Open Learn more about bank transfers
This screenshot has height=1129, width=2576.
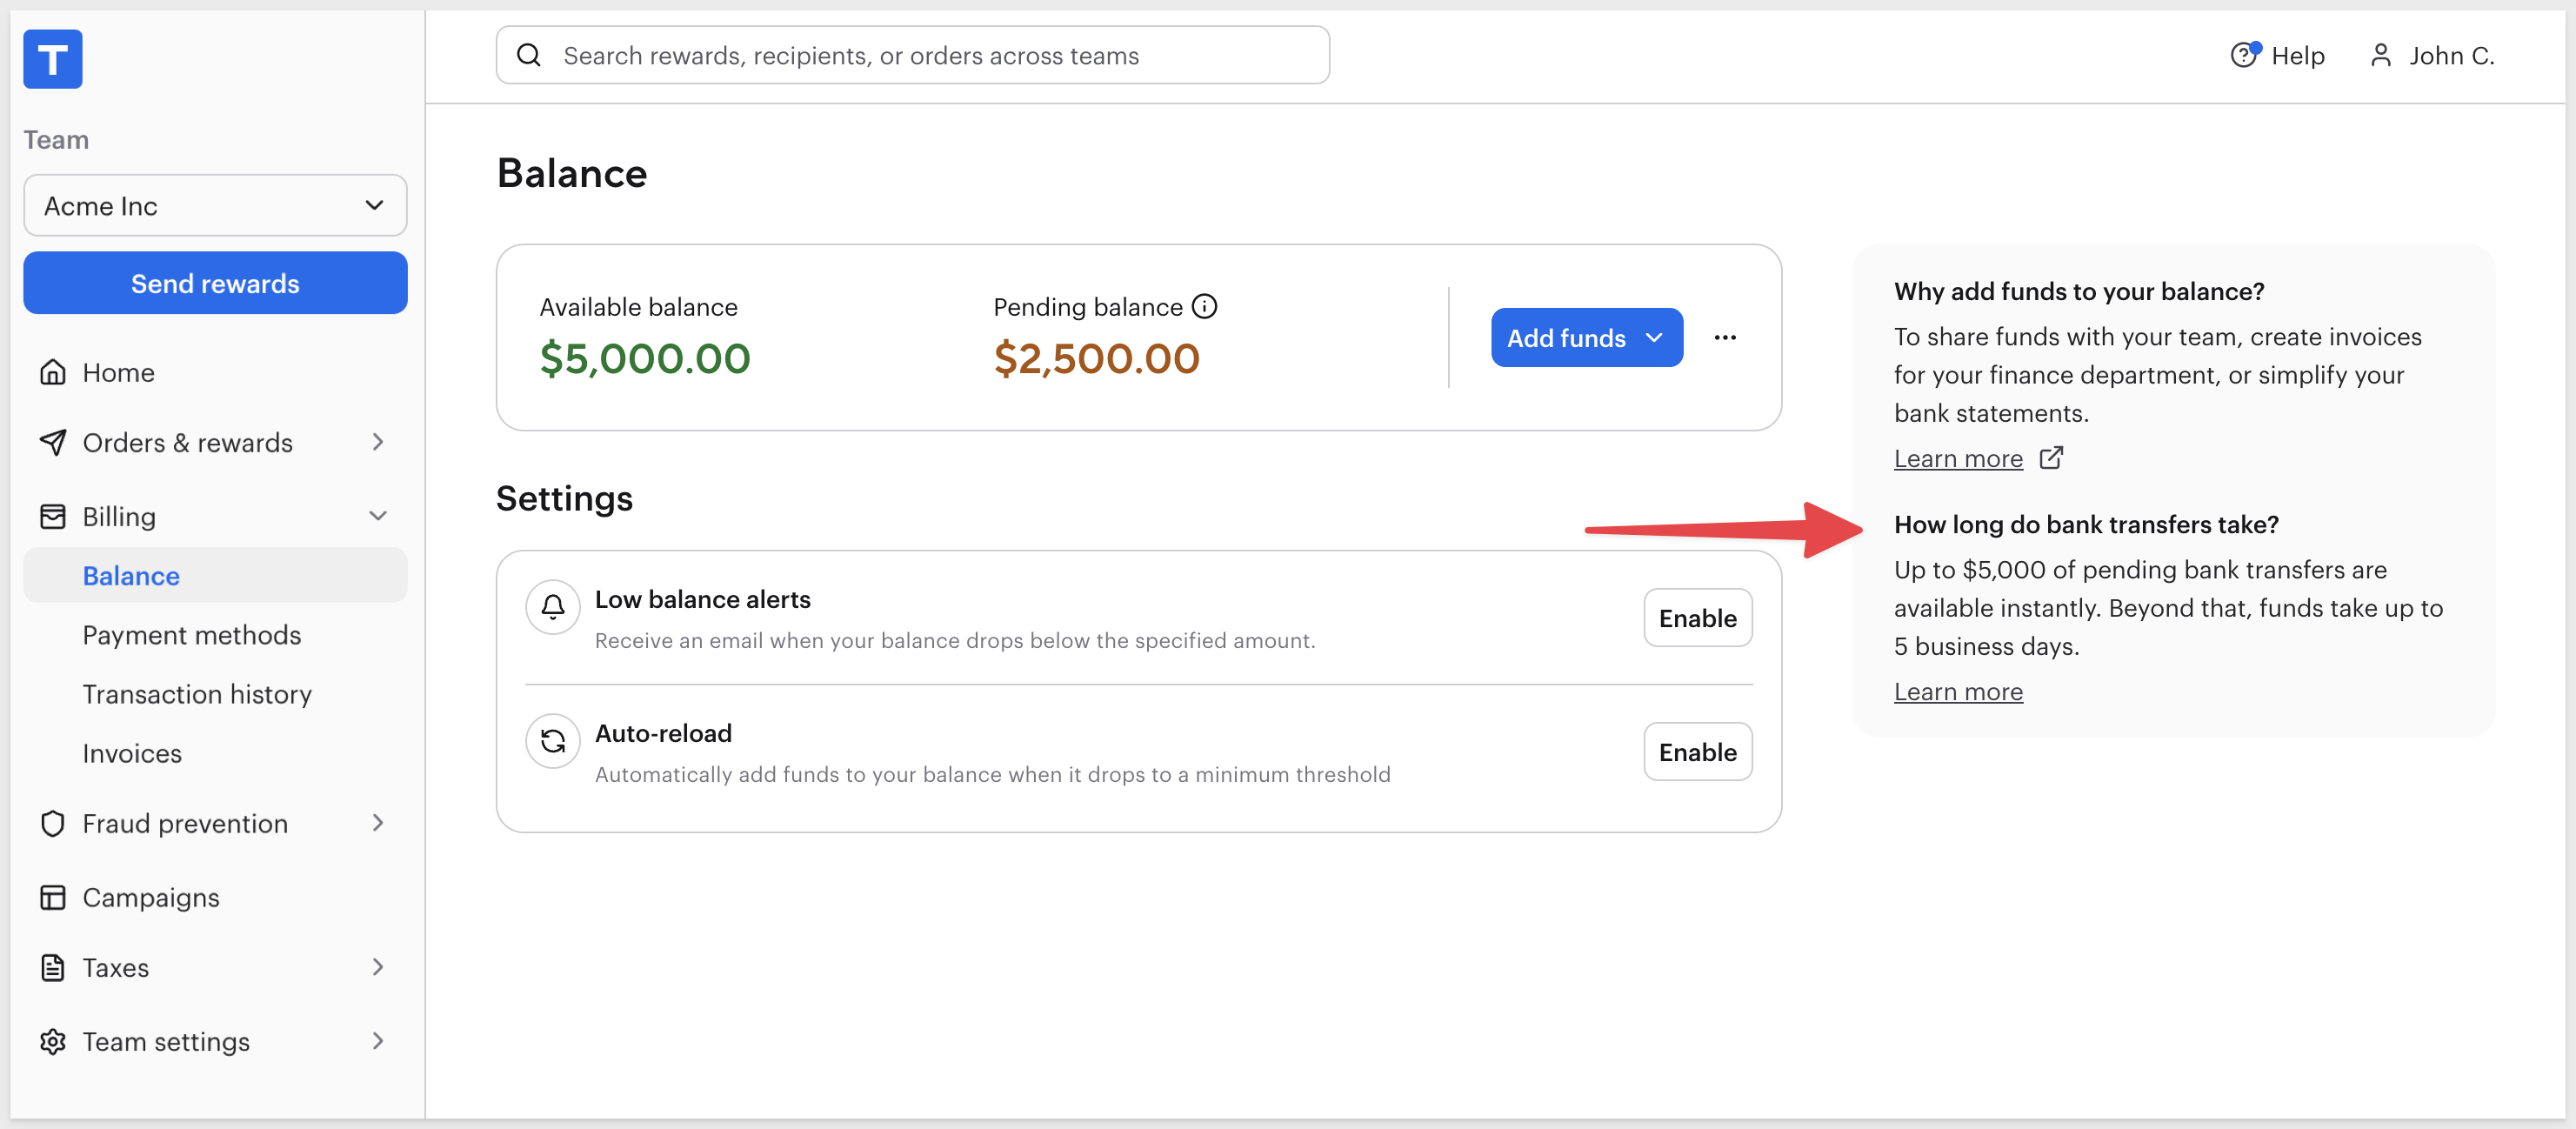(x=1958, y=691)
